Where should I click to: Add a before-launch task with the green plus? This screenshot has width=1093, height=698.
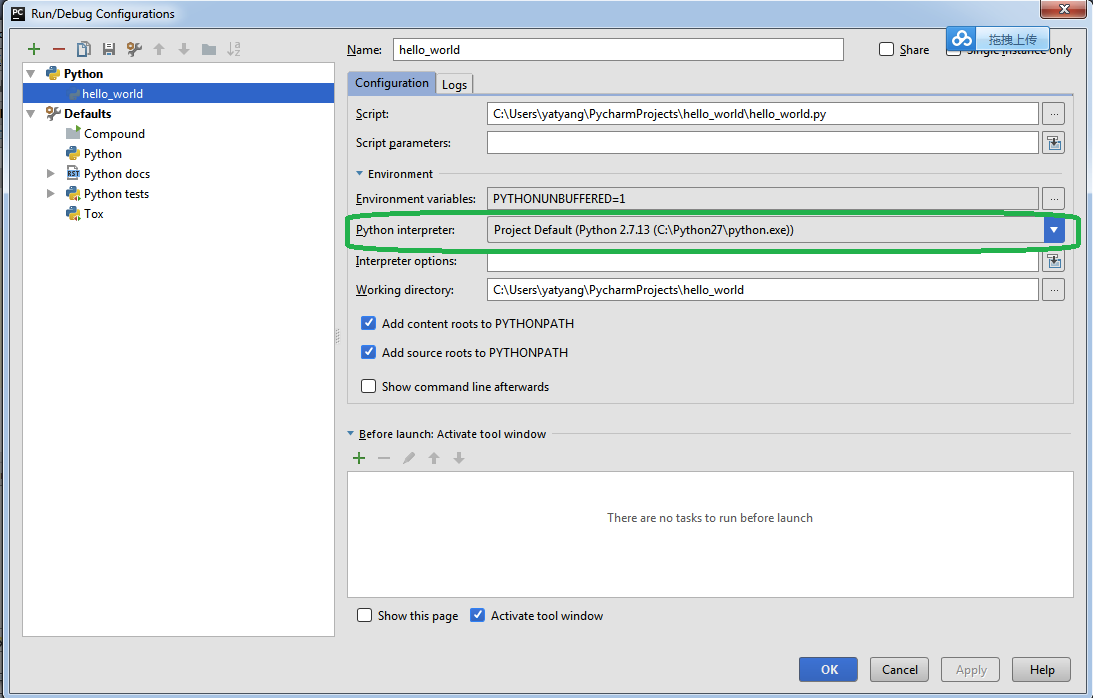[359, 458]
